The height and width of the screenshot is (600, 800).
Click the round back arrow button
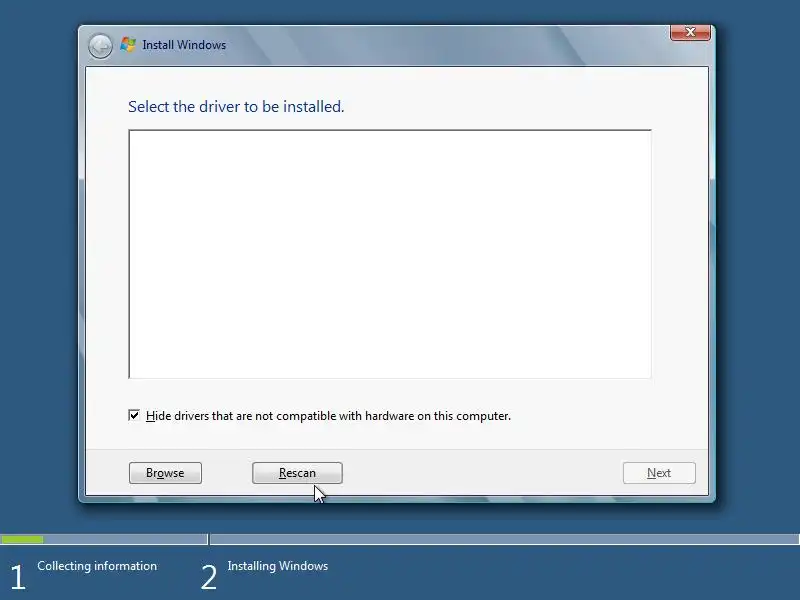pos(100,46)
